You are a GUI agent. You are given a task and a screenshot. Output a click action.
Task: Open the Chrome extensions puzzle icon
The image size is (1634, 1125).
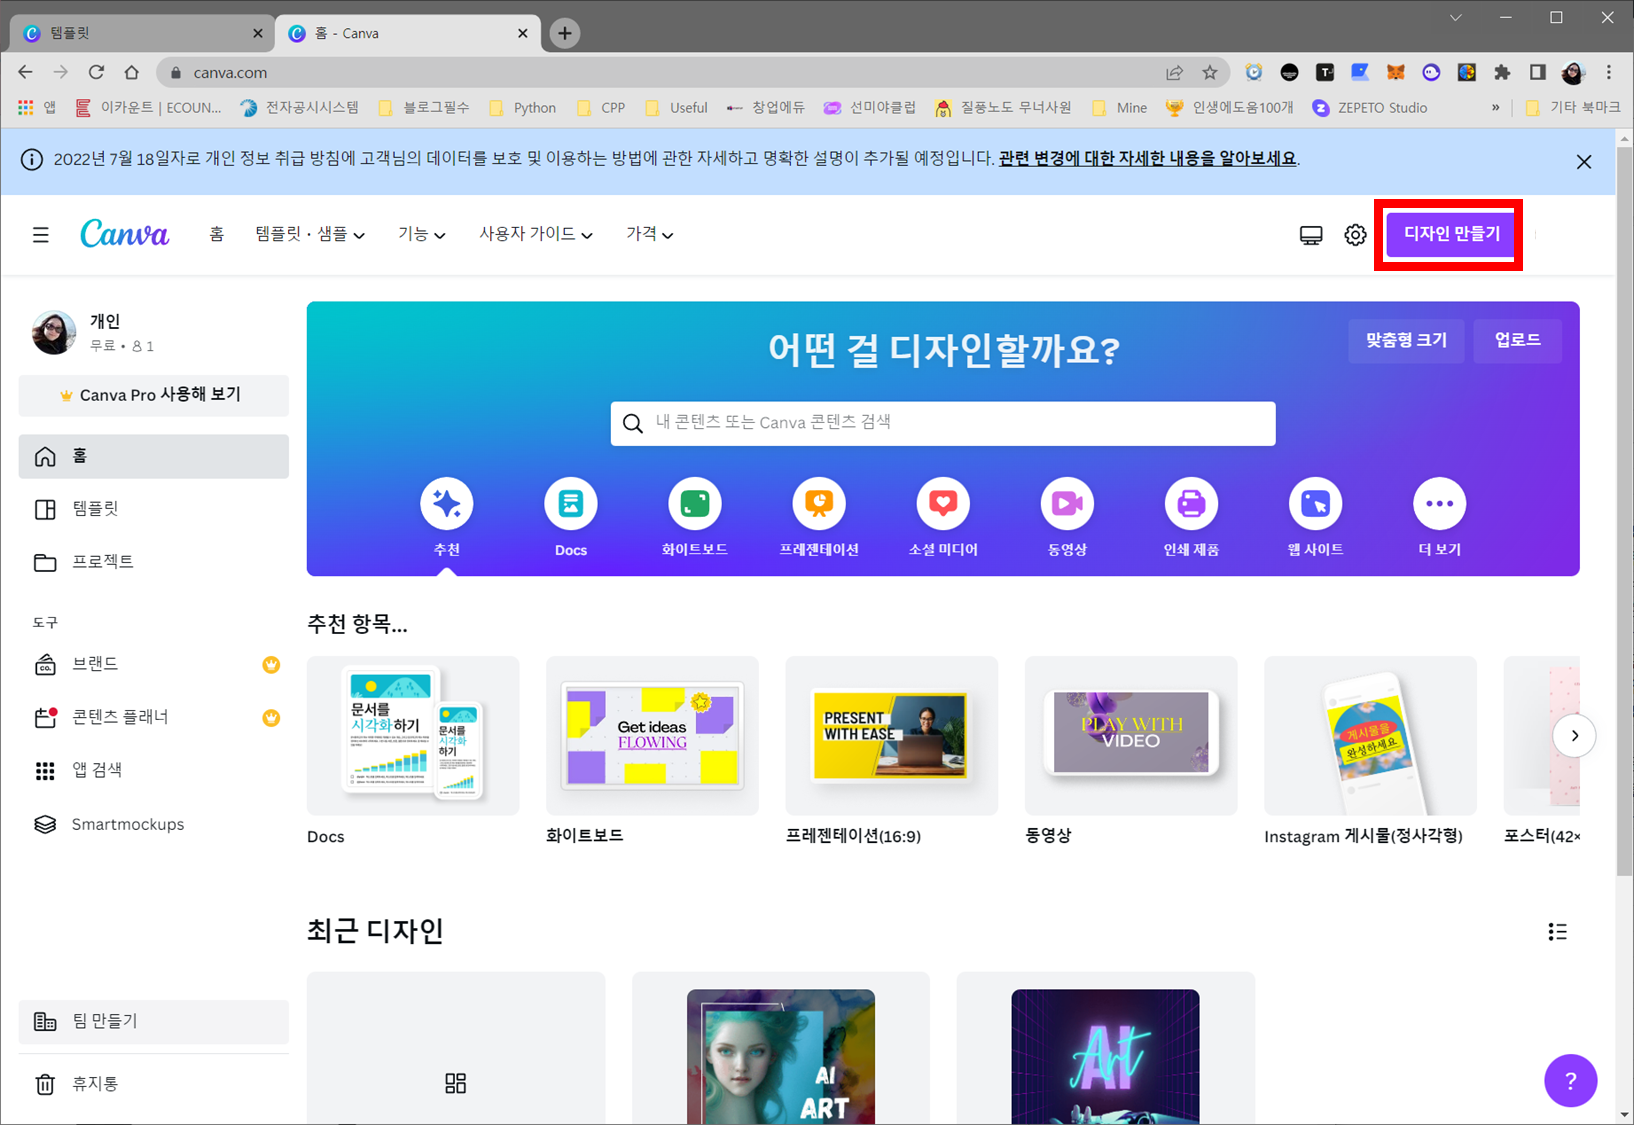point(1502,72)
